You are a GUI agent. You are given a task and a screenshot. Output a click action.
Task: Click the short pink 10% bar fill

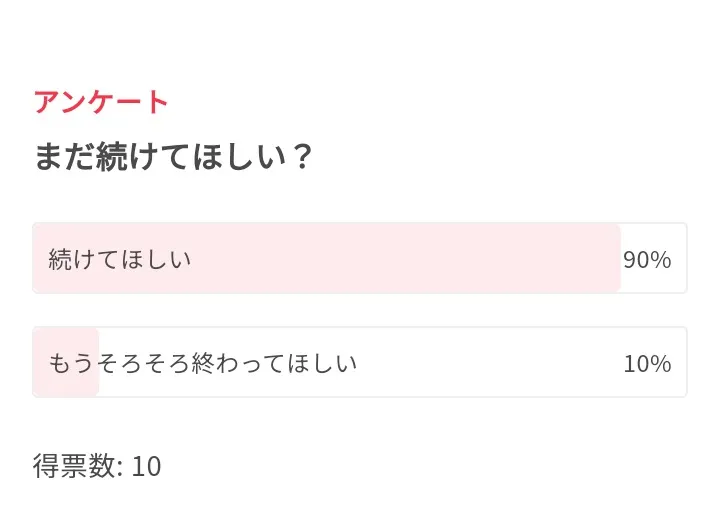[66, 362]
